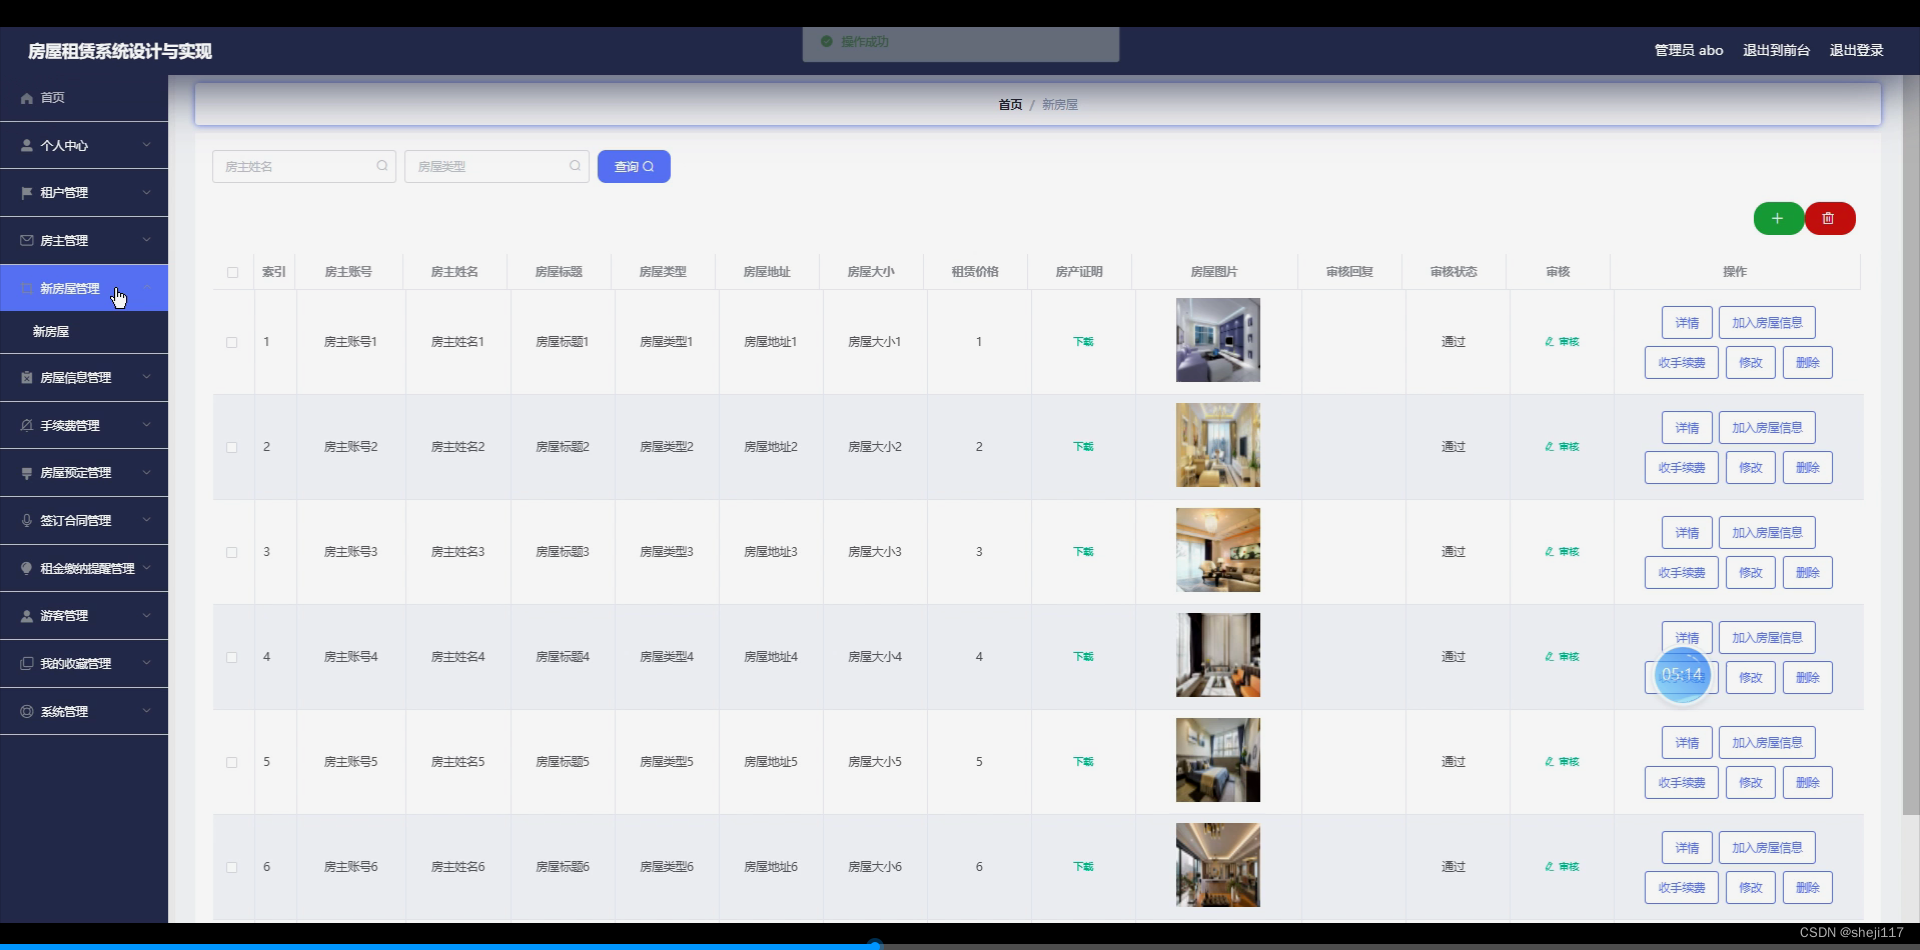Check the checkbox for row index 1
Image resolution: width=1920 pixels, height=950 pixels.
coord(231,342)
